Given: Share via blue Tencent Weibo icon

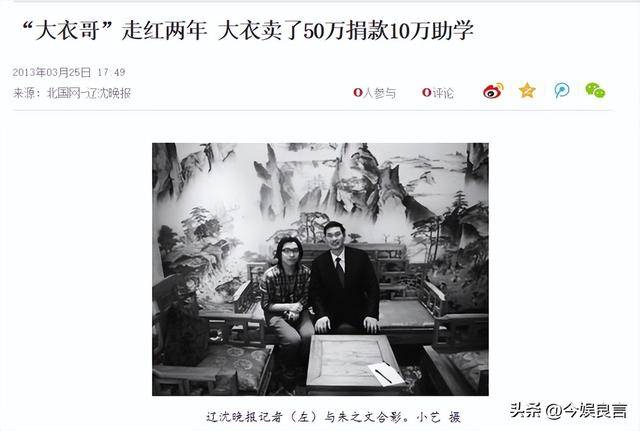Looking at the screenshot, I should (562, 90).
